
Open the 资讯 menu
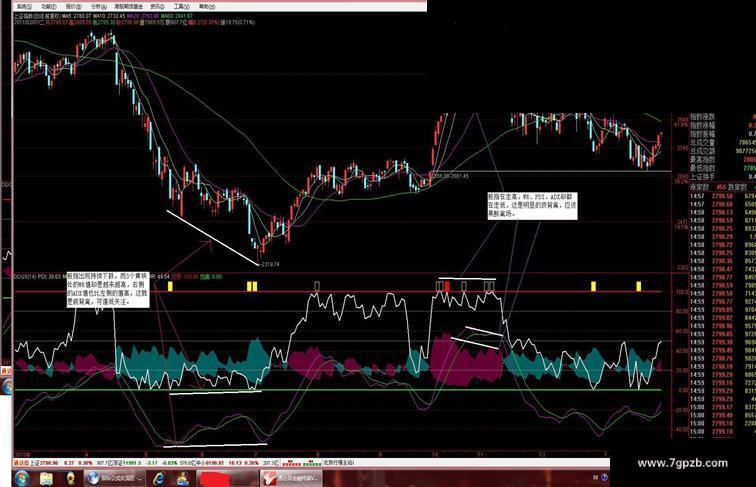point(157,7)
